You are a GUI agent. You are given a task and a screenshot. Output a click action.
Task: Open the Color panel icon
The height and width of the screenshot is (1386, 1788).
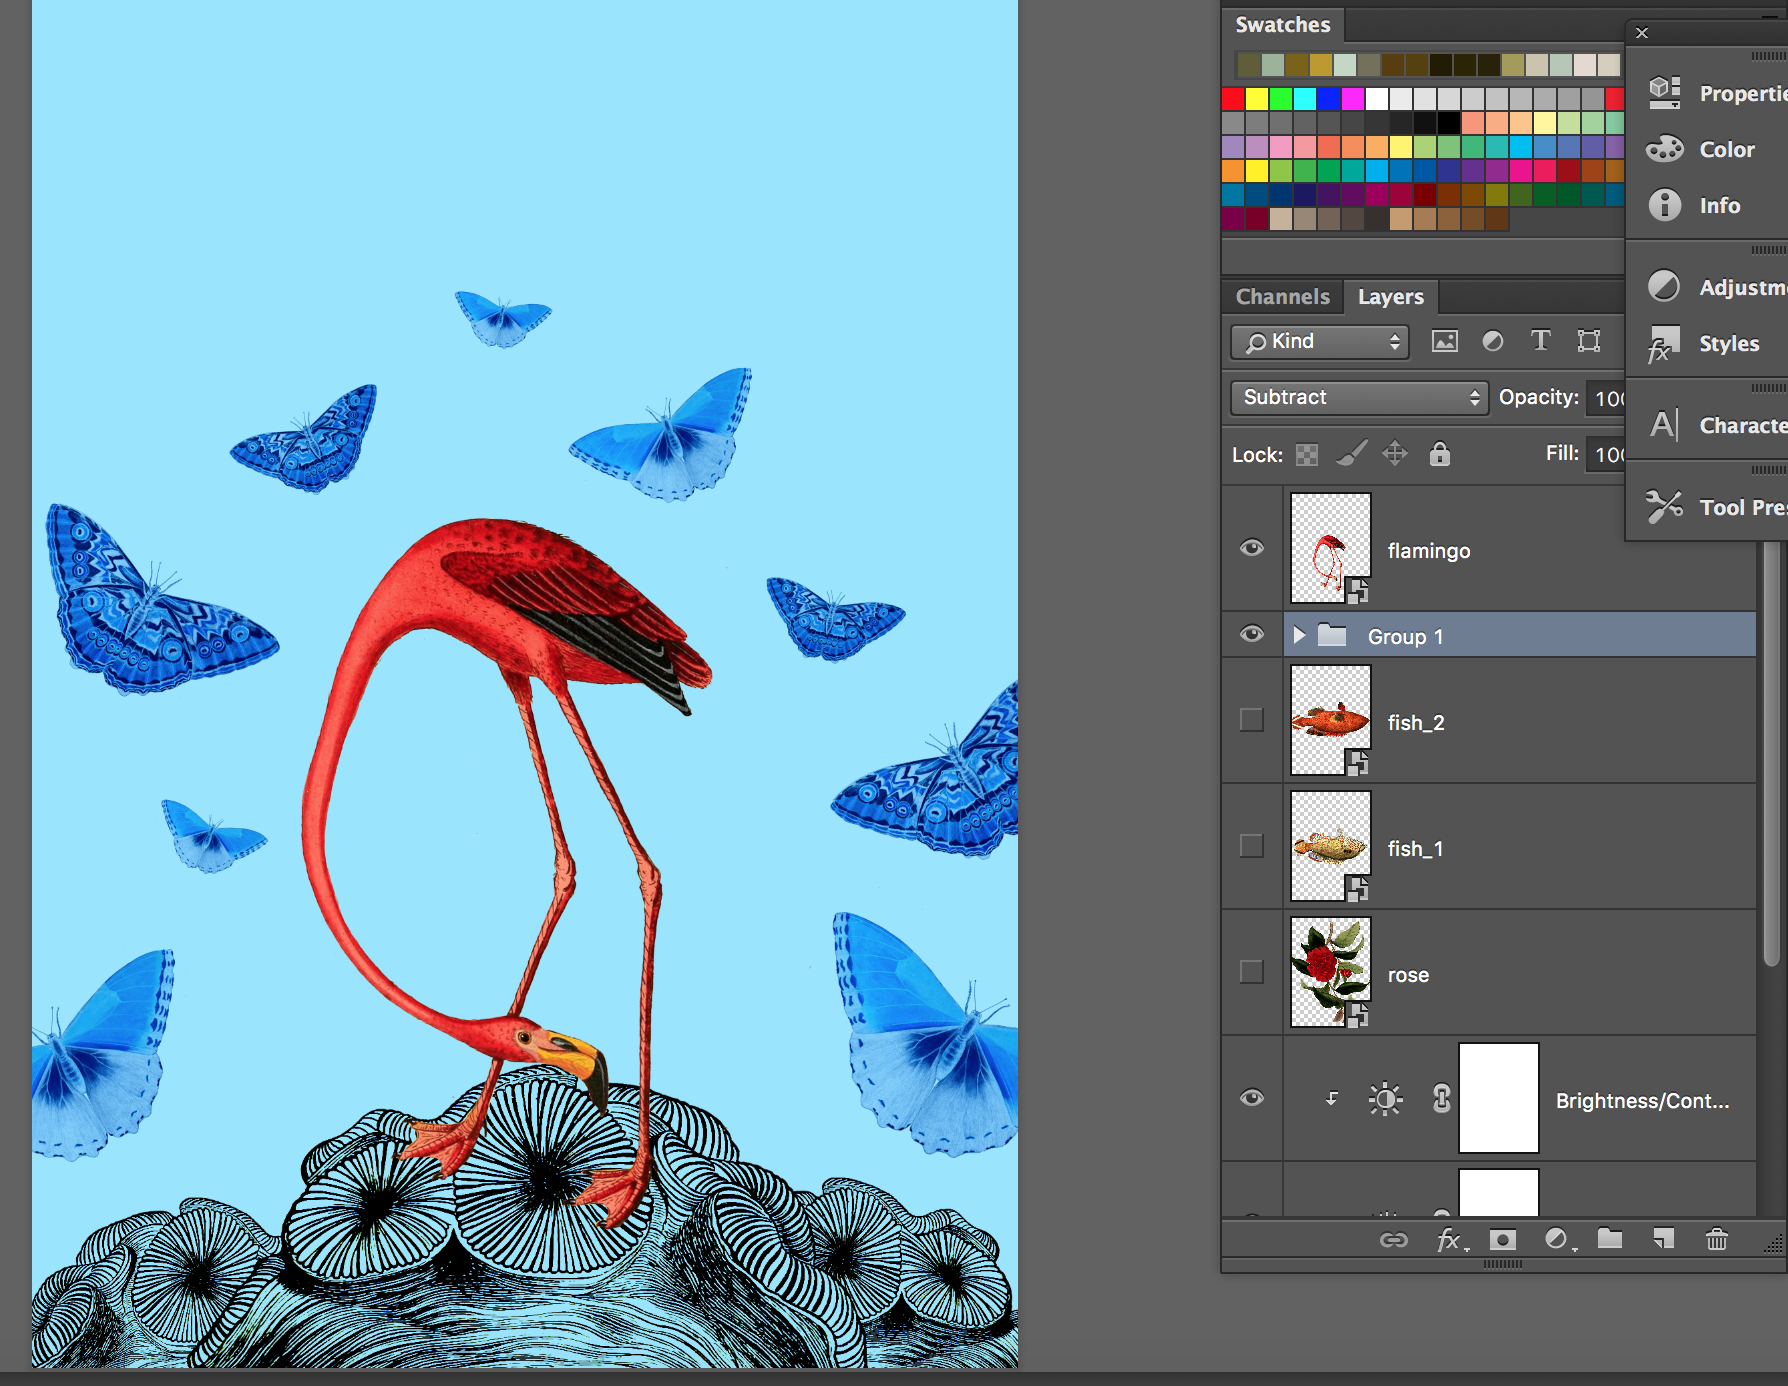pyautogui.click(x=1665, y=149)
